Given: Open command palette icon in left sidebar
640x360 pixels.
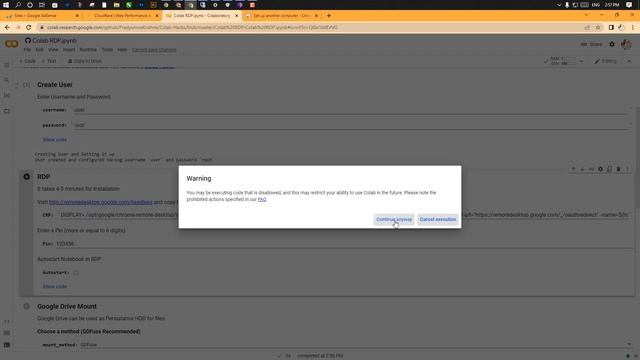Looking at the screenshot, I should point(7,333).
